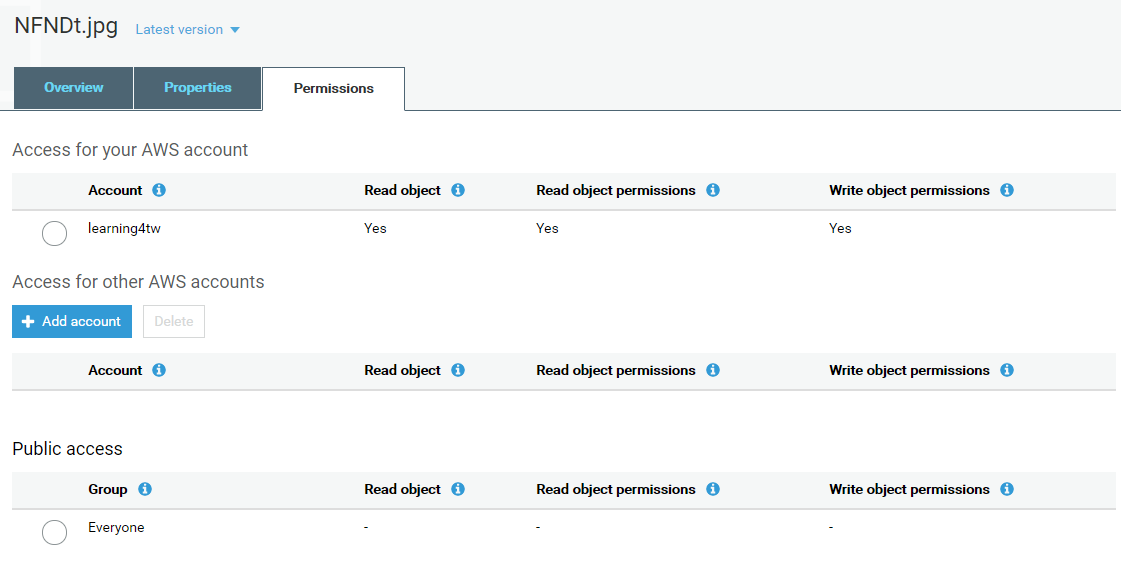Click info icon beside Read object permissions in other AWS accounts table
The height and width of the screenshot is (578, 1121).
(713, 370)
